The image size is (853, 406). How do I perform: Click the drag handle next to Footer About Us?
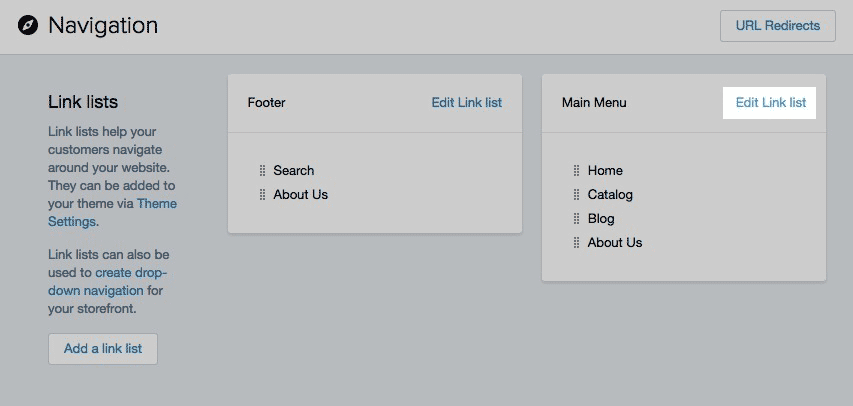coord(262,195)
